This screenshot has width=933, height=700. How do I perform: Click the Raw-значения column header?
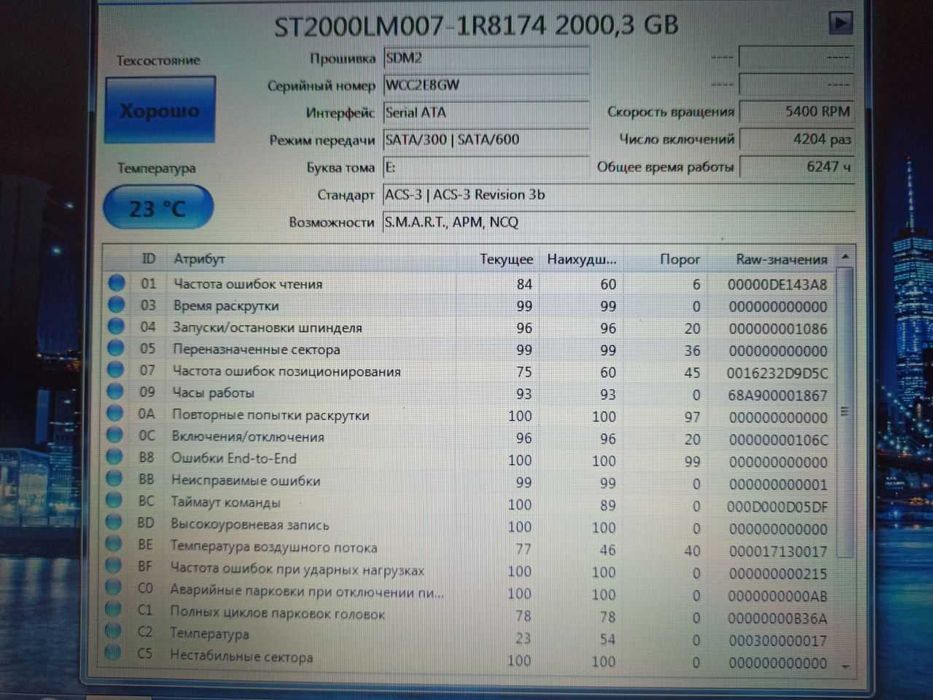click(772, 260)
